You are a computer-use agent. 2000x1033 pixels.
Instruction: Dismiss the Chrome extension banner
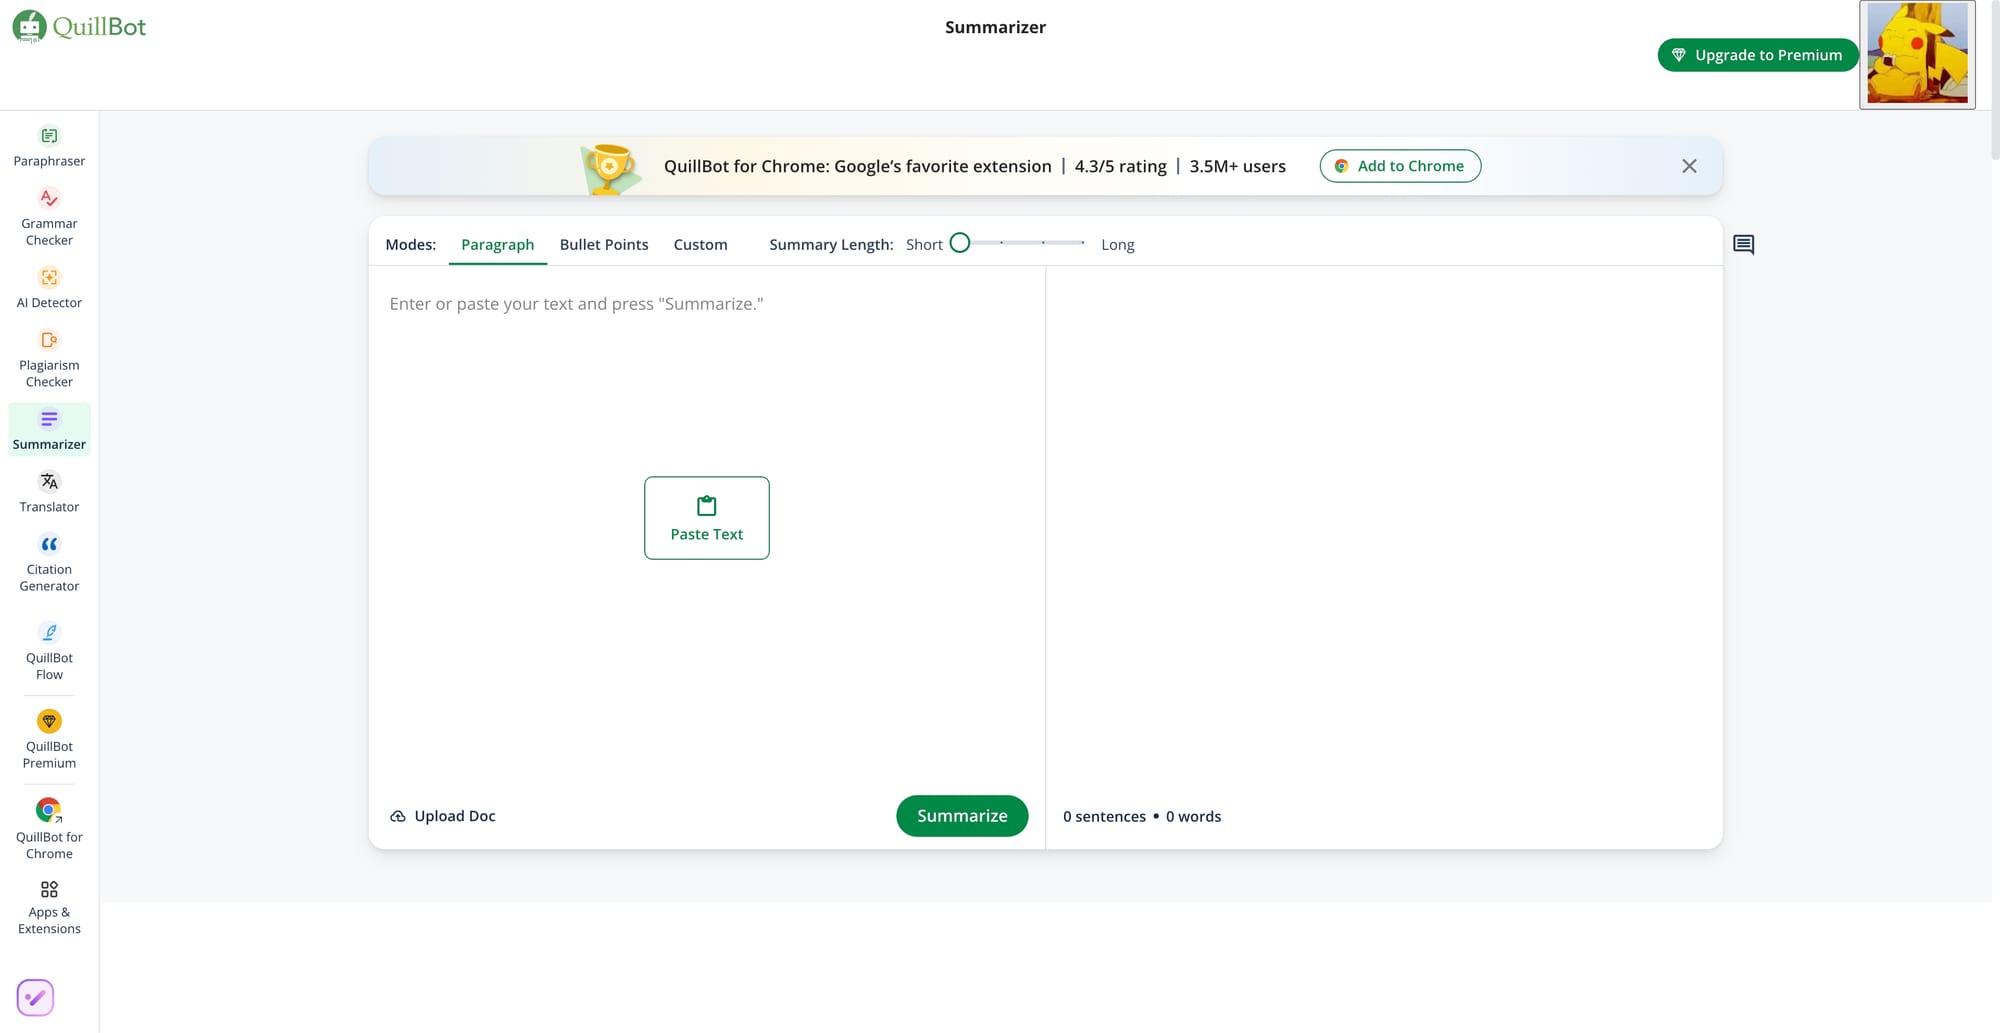point(1689,166)
